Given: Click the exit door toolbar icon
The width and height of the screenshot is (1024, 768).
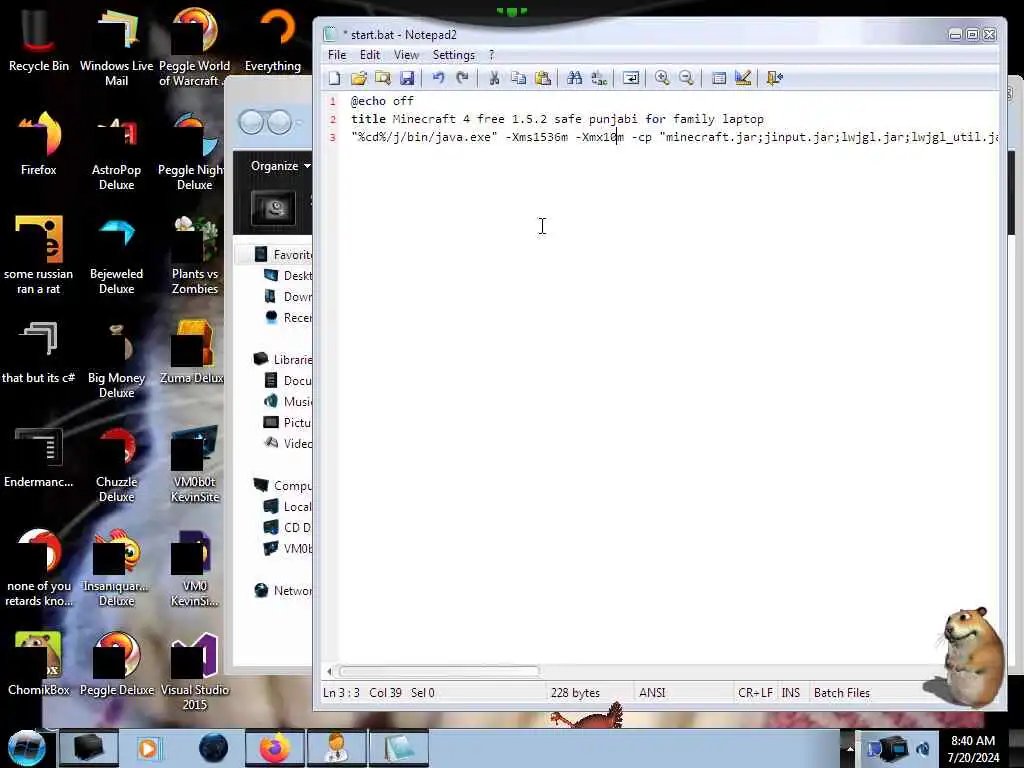Looking at the screenshot, I should pyautogui.click(x=775, y=78).
